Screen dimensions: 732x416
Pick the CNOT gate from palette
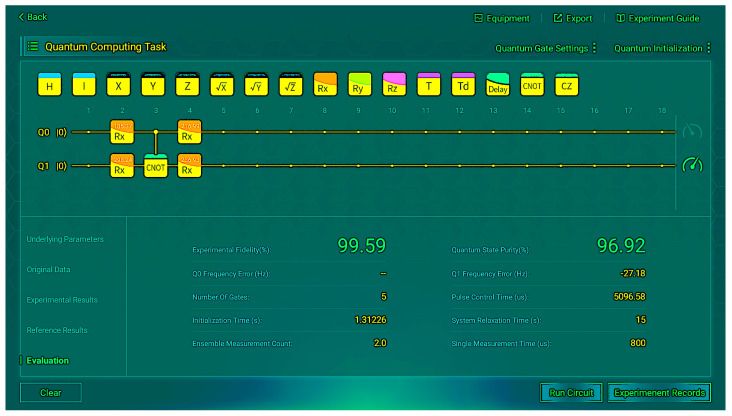[532, 85]
